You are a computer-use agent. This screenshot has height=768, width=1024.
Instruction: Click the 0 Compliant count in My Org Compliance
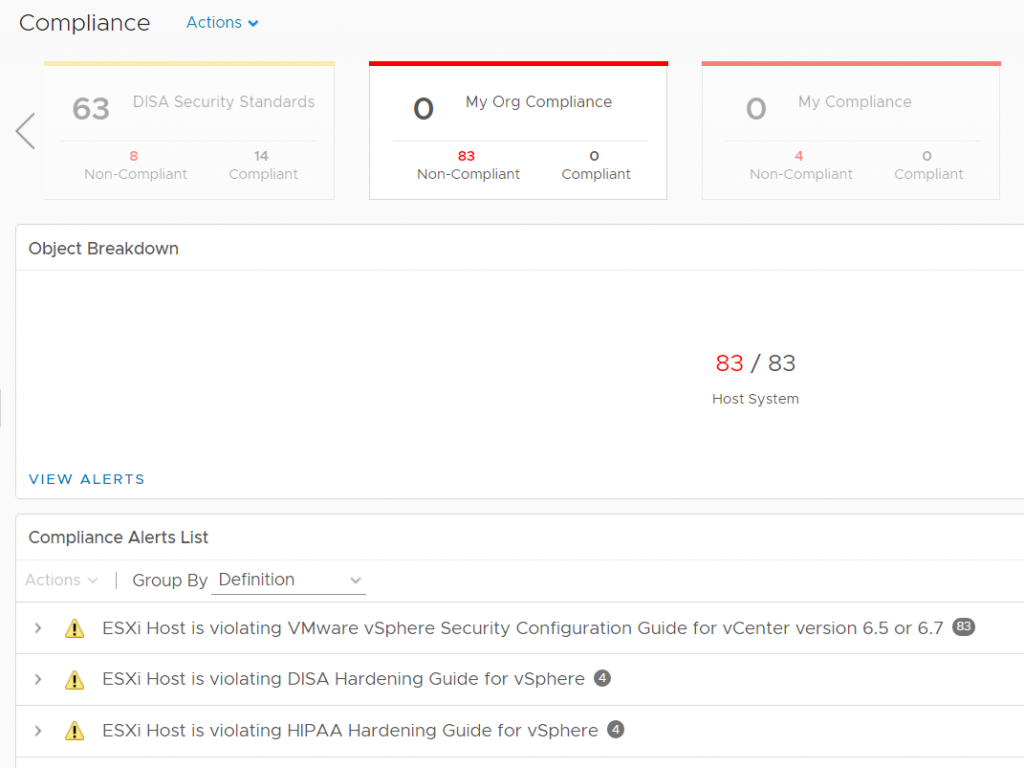point(594,156)
